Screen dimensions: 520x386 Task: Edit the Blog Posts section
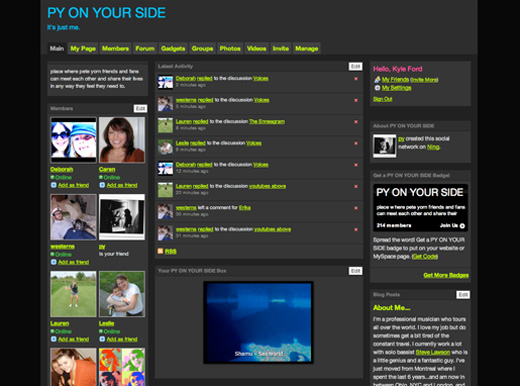click(463, 295)
